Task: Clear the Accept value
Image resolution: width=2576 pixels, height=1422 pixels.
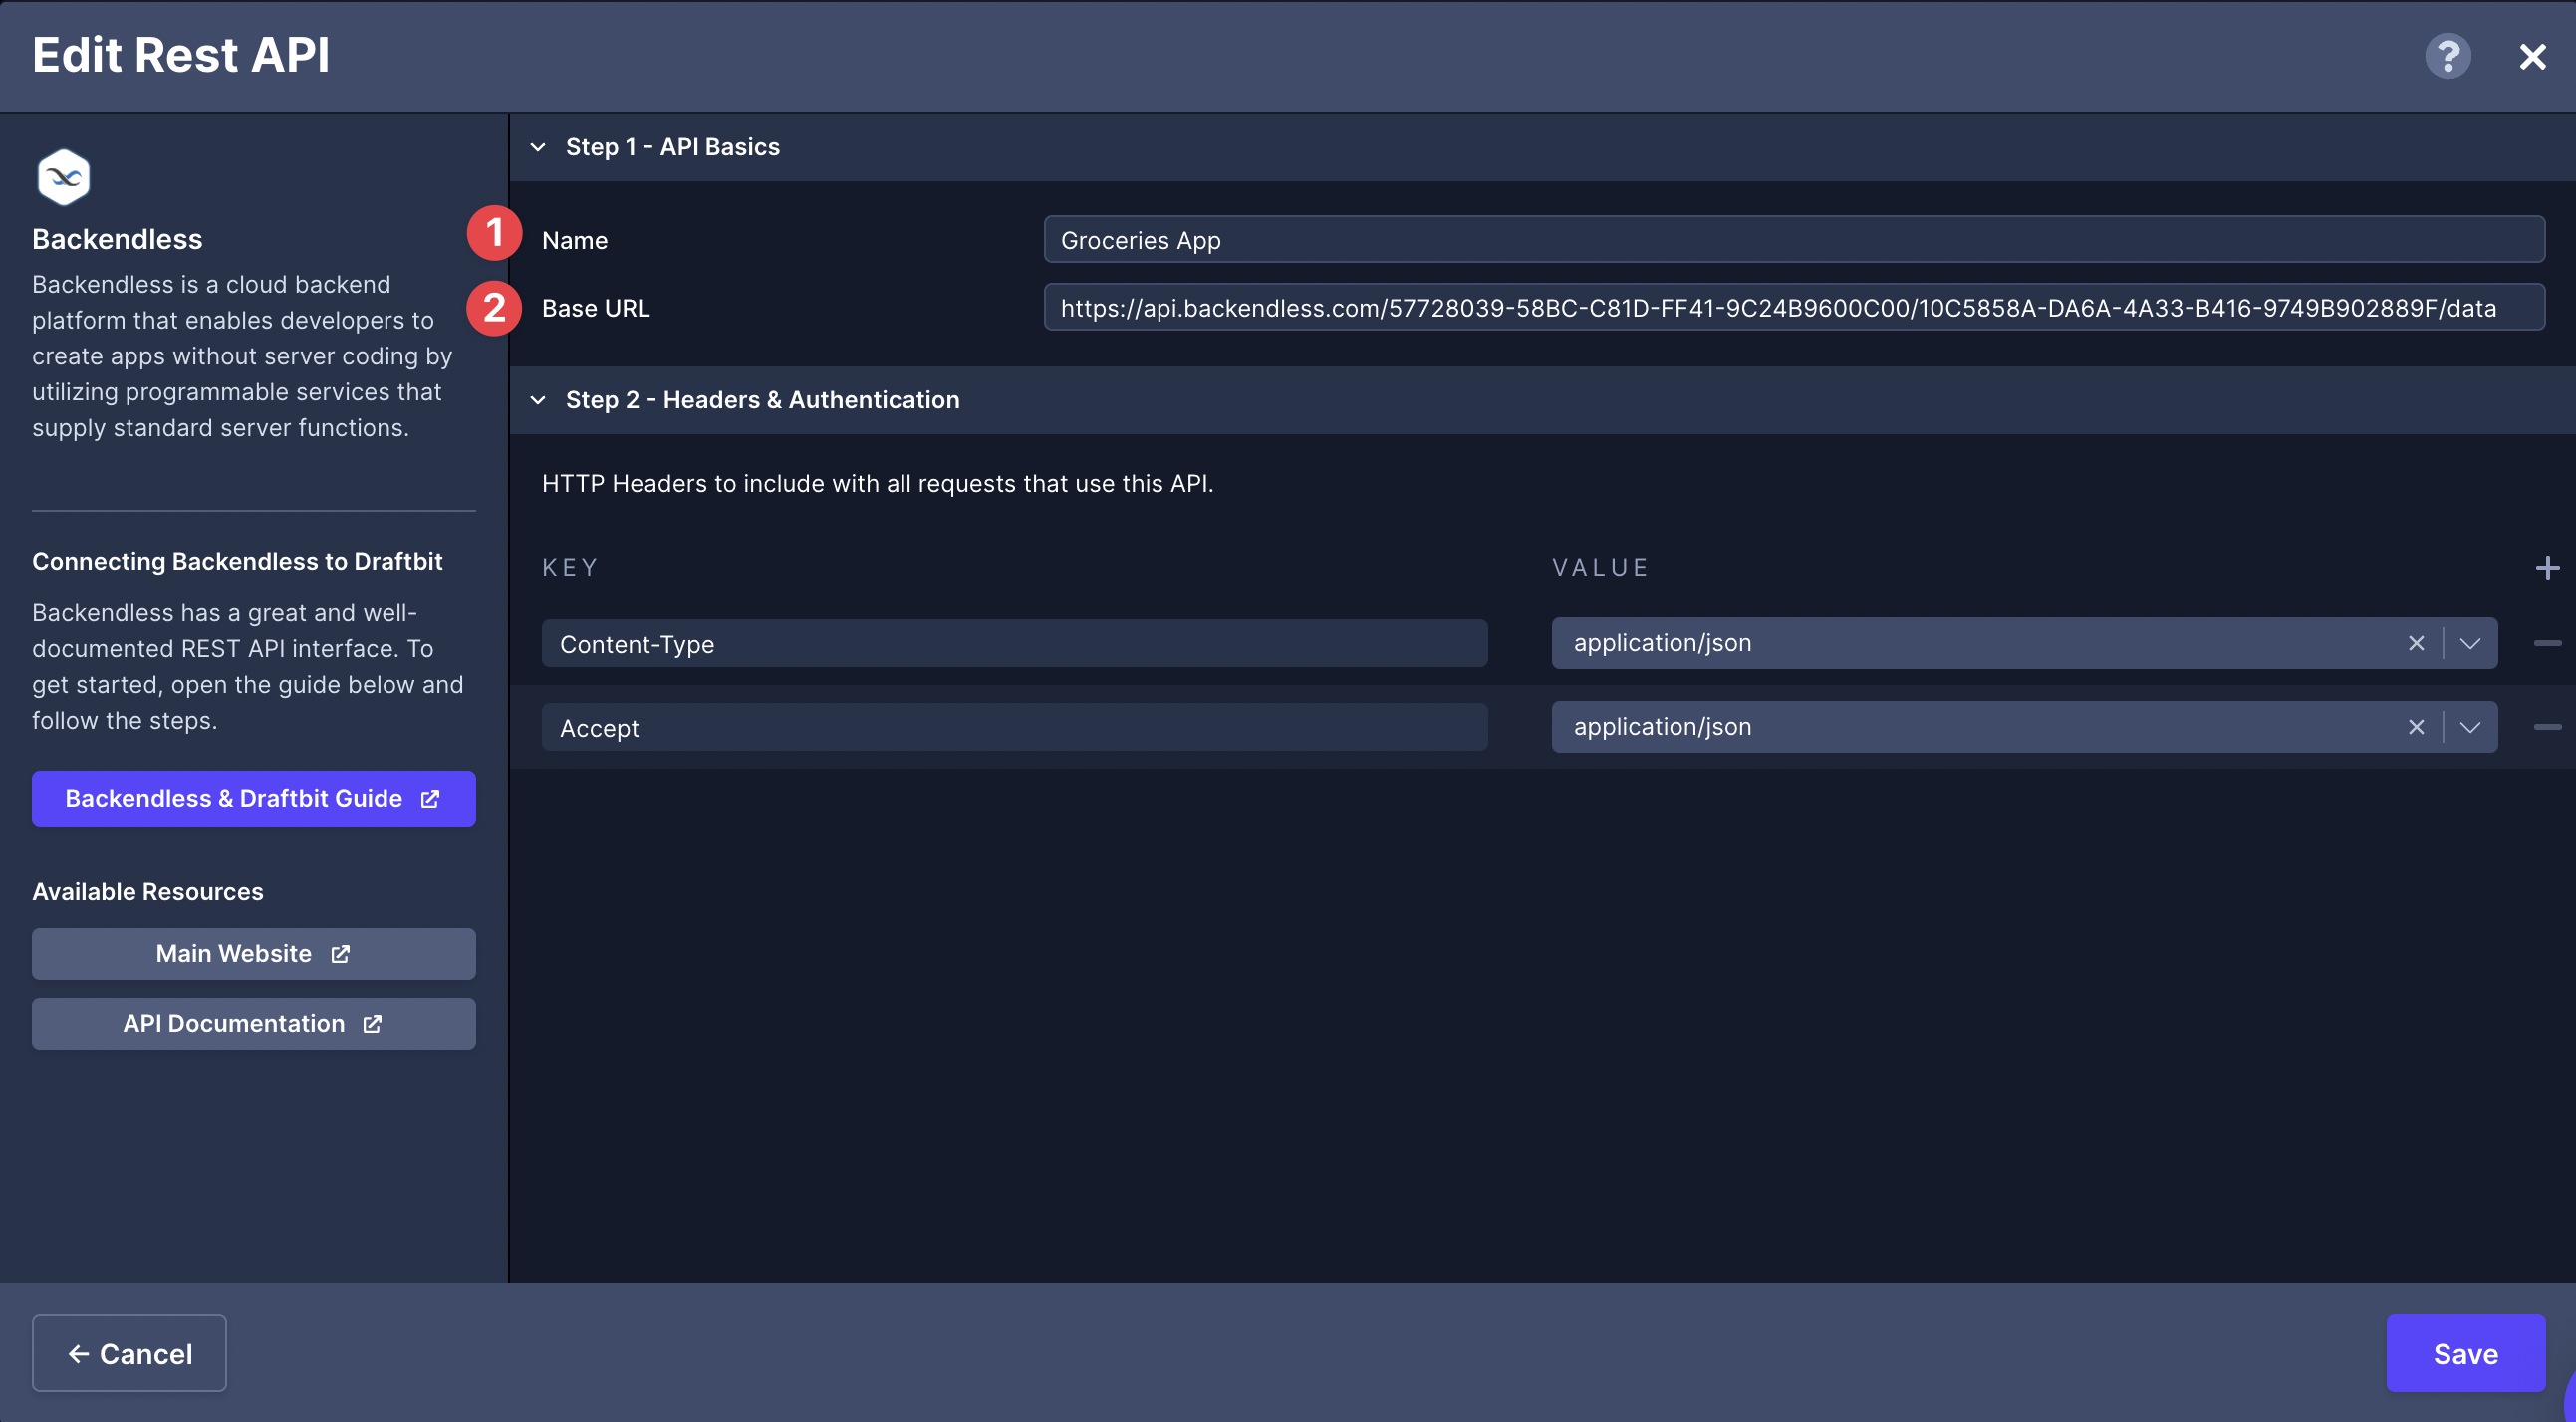Action: 2416,728
